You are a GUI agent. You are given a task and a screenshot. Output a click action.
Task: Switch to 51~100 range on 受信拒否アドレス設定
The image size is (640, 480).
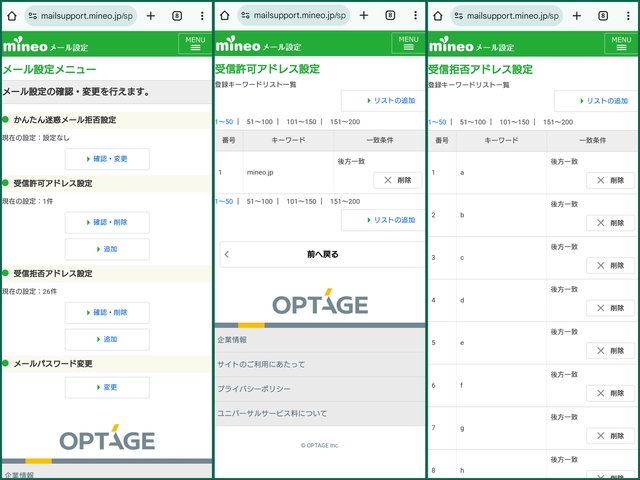tap(473, 122)
